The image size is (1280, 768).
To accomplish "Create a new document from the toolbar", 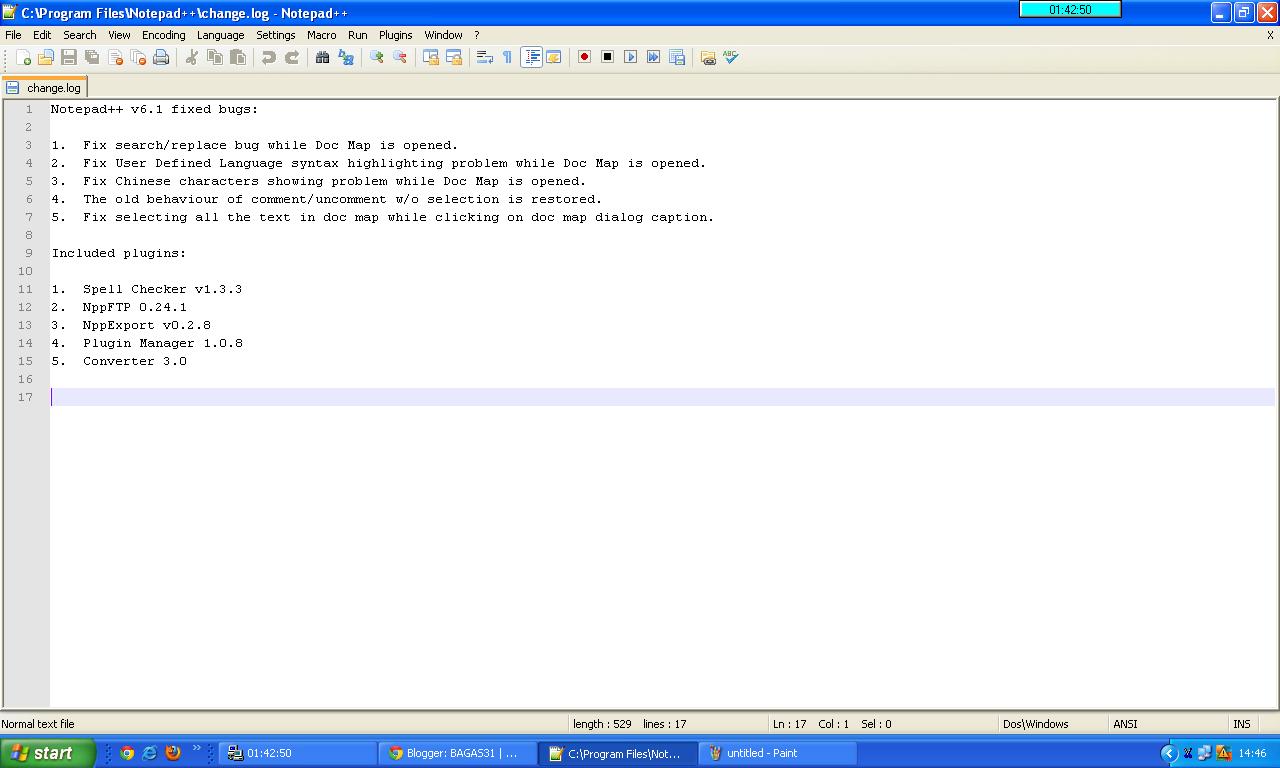I will pyautogui.click(x=23, y=57).
